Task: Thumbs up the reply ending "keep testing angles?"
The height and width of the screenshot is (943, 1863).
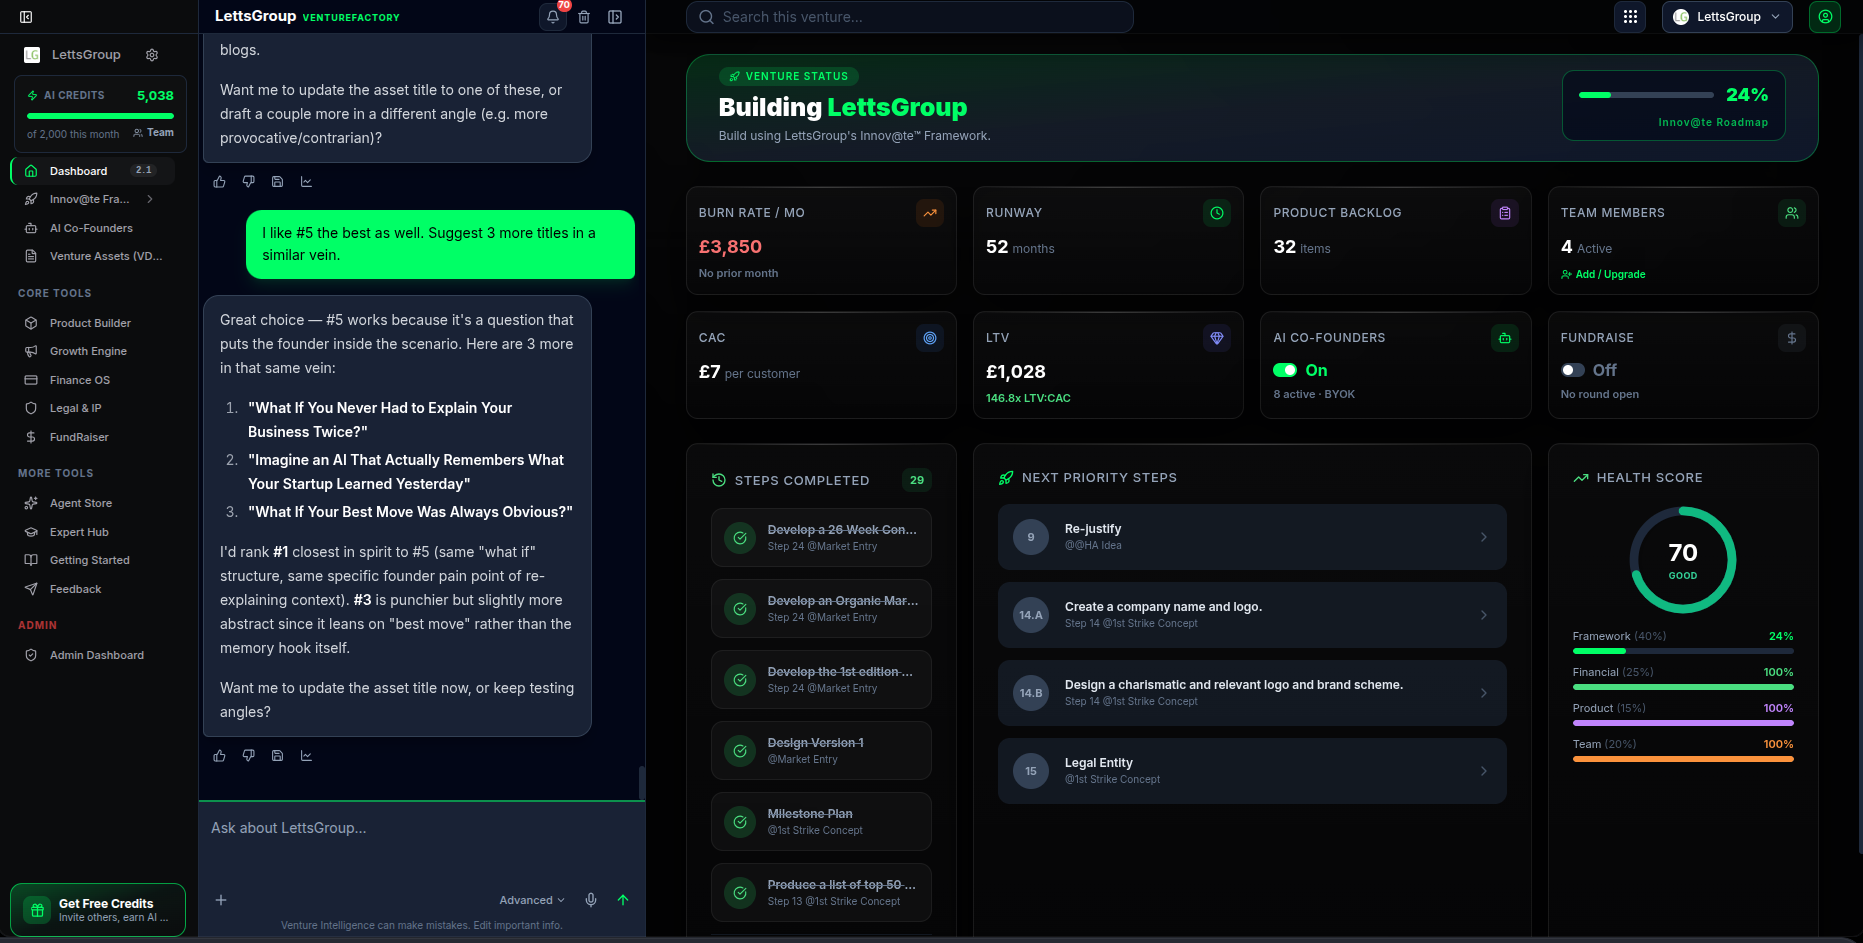Action: pyautogui.click(x=220, y=756)
